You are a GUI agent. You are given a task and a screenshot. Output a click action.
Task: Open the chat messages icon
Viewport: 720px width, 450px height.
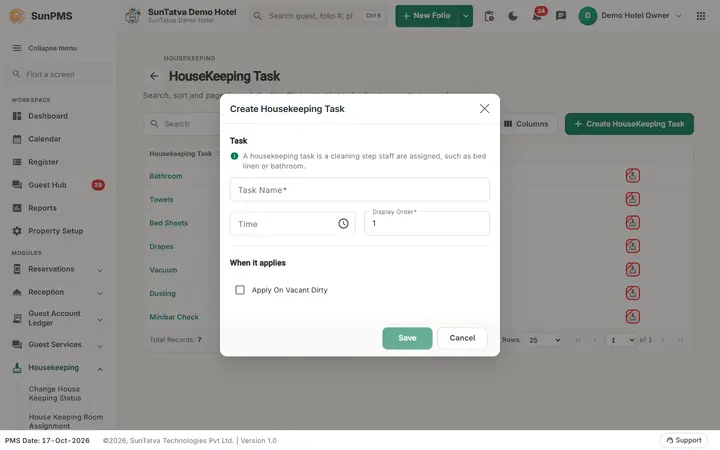point(561,16)
